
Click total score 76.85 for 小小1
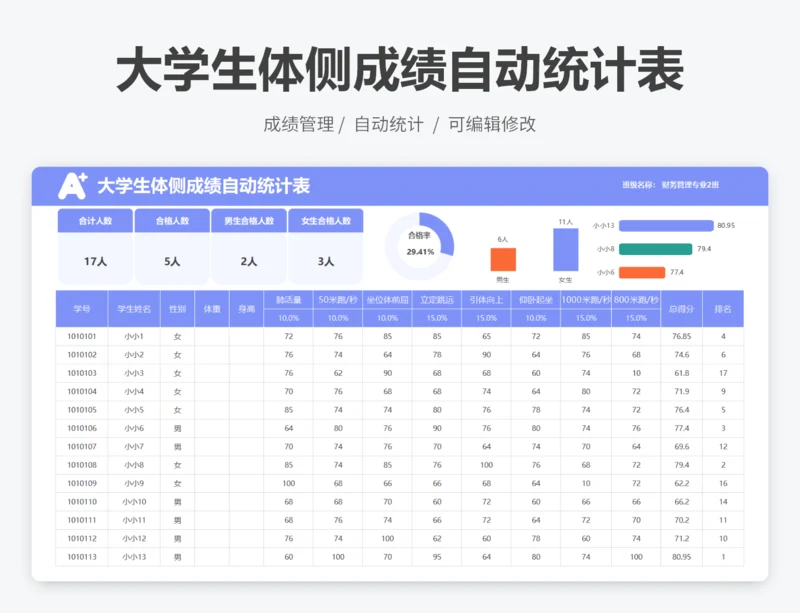[682, 336]
